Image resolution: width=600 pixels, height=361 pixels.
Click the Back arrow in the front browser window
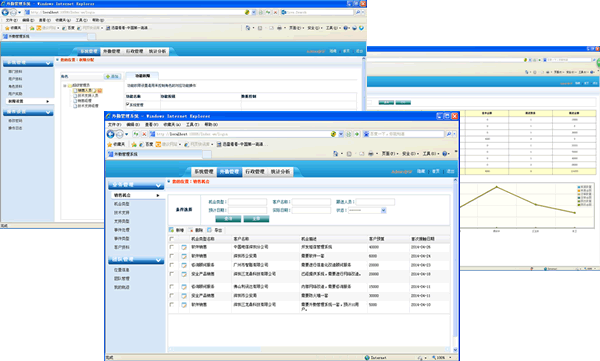coord(111,134)
